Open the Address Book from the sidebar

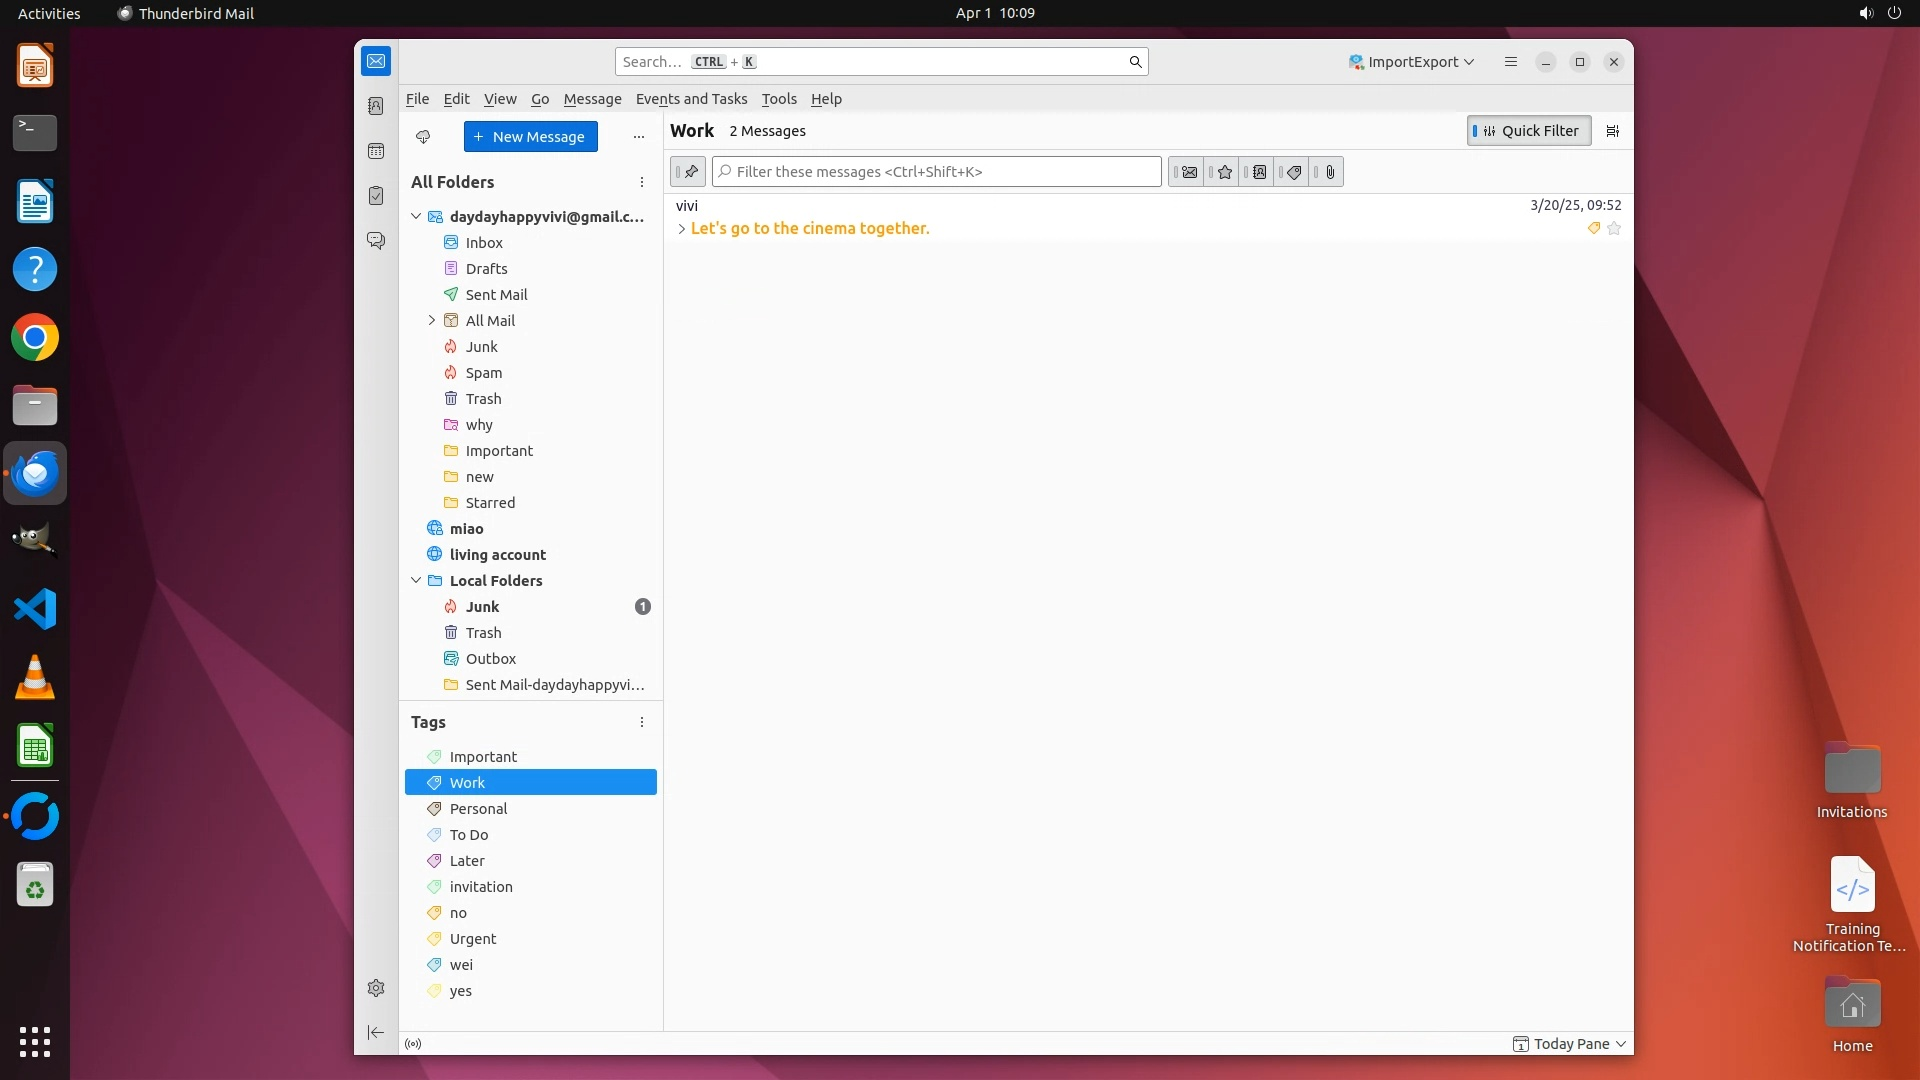click(x=376, y=106)
